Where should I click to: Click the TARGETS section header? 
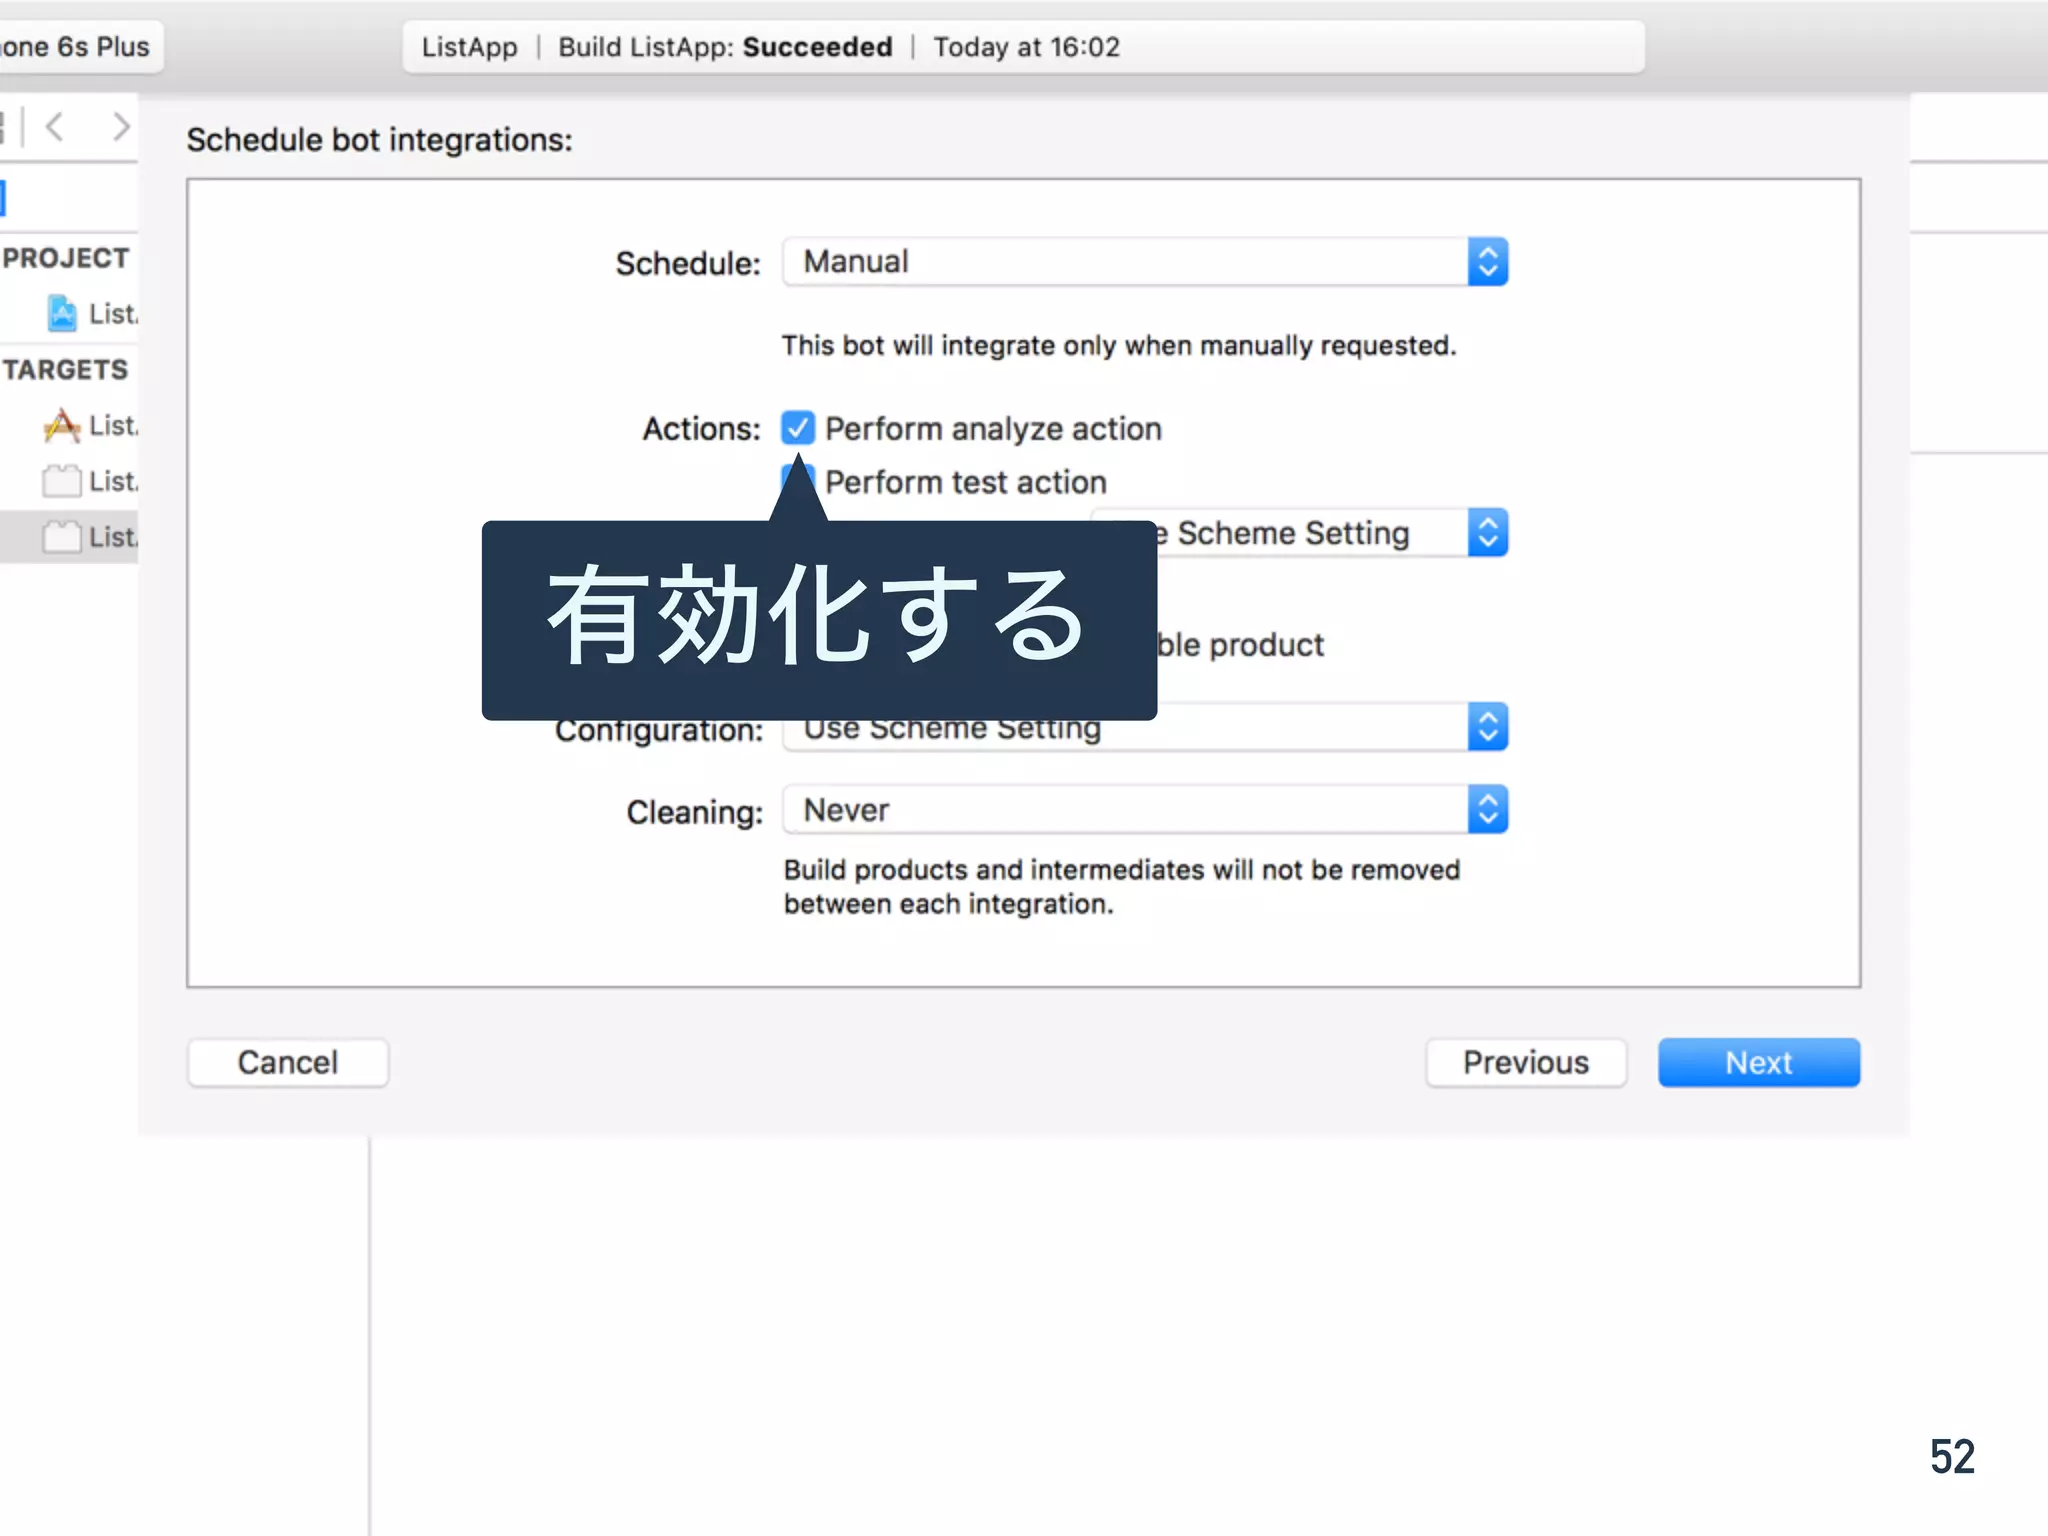[66, 370]
